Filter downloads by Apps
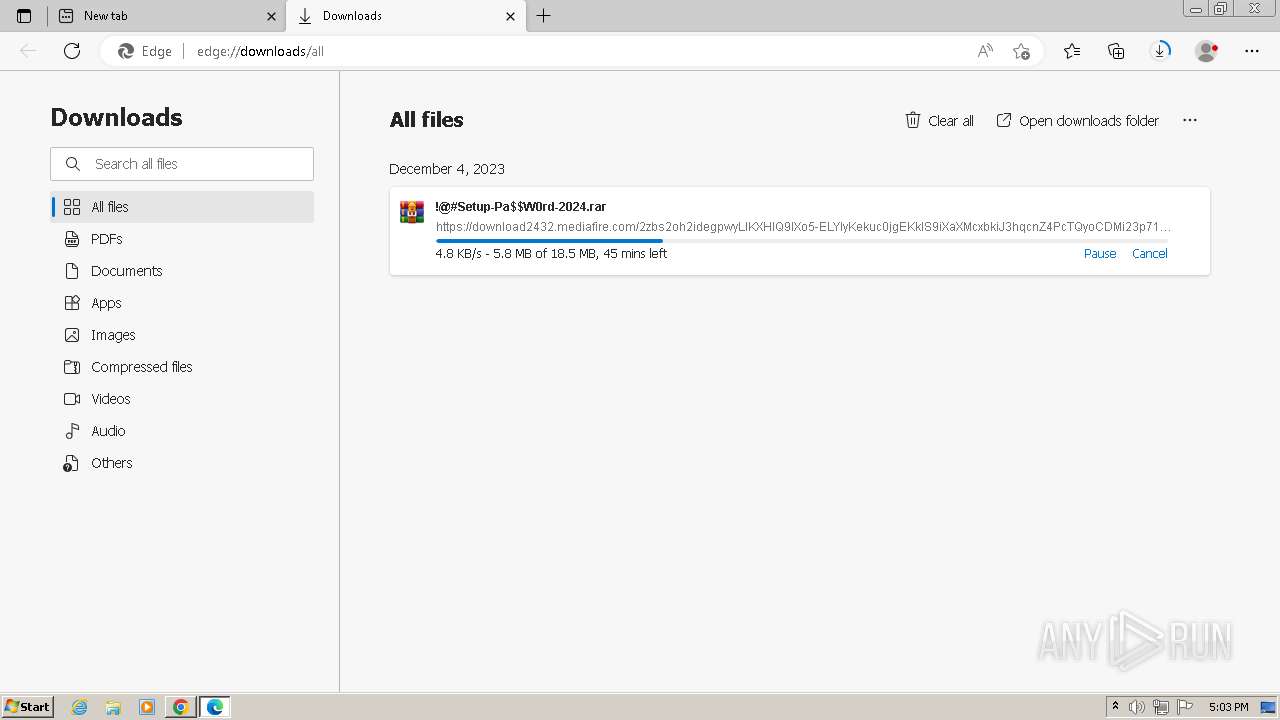The height and width of the screenshot is (720, 1280). click(182, 303)
